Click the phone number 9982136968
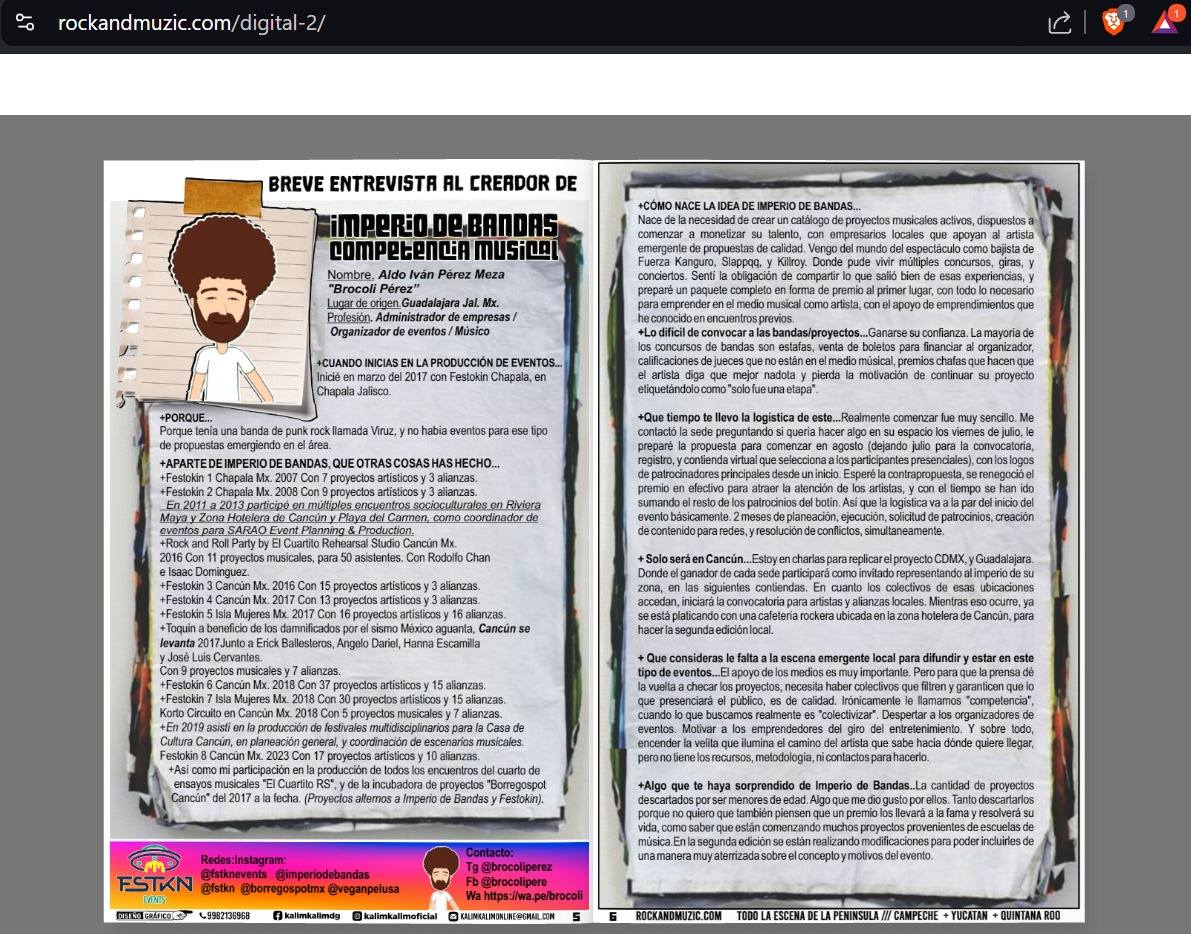Image resolution: width=1191 pixels, height=934 pixels. (x=229, y=916)
